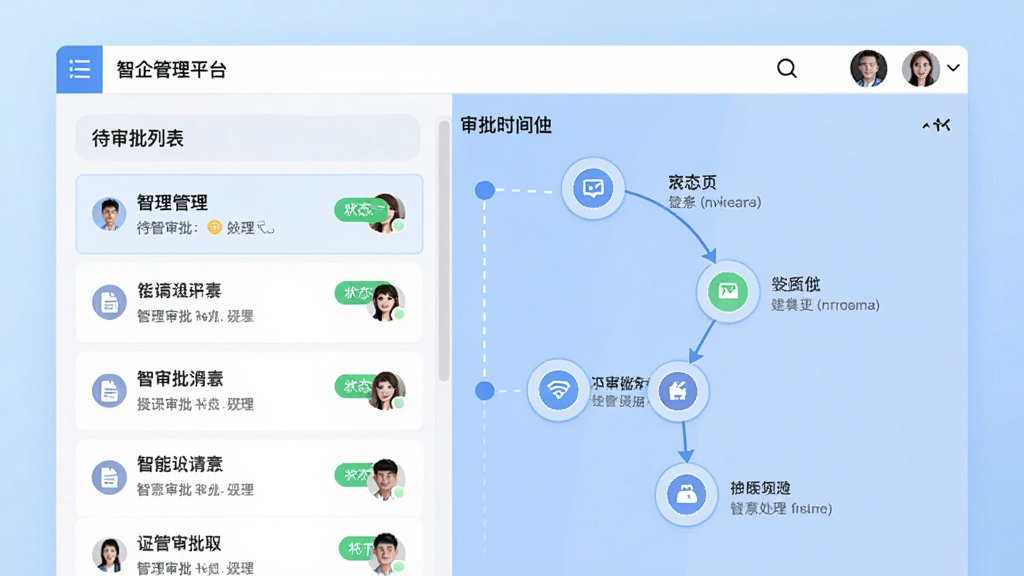
Task: Open the 智能 fourth approval card
Action: (x=249, y=478)
